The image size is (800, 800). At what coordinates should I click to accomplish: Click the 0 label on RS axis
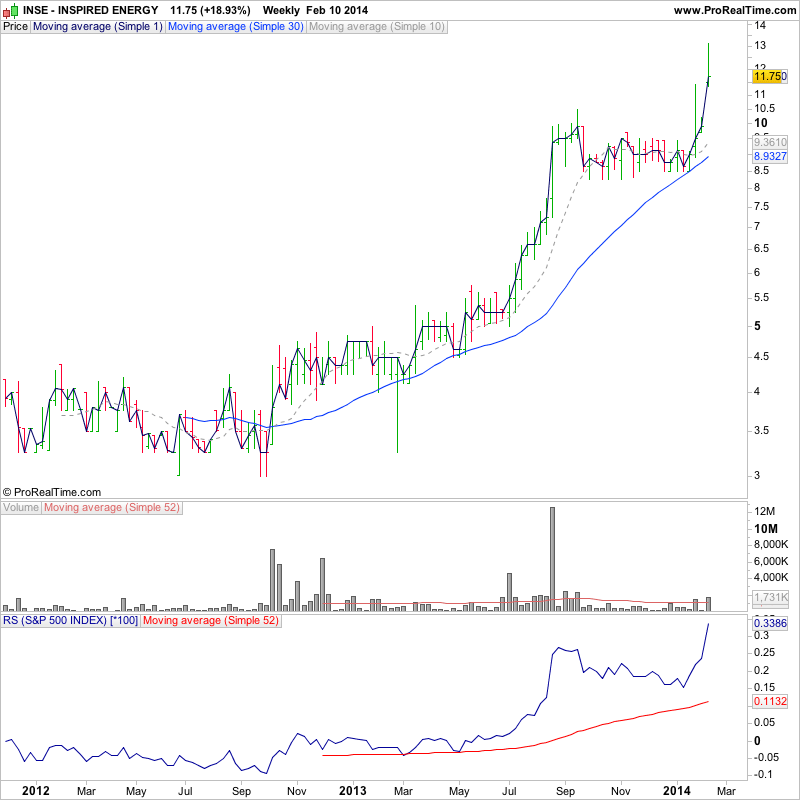click(757, 740)
